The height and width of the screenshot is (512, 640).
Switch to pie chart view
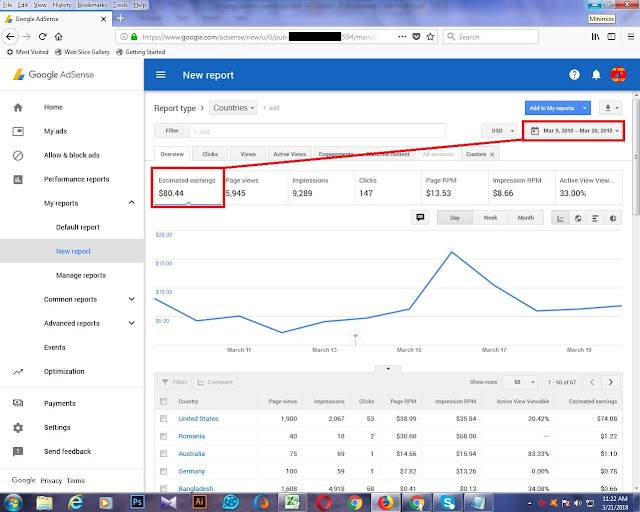coord(613,218)
